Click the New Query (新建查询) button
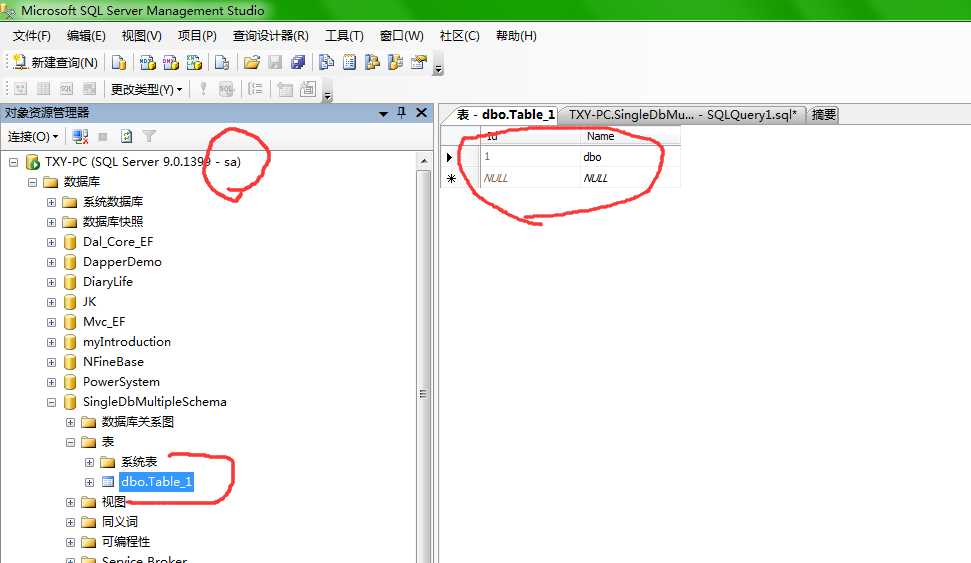The image size is (971, 563). tap(55, 63)
